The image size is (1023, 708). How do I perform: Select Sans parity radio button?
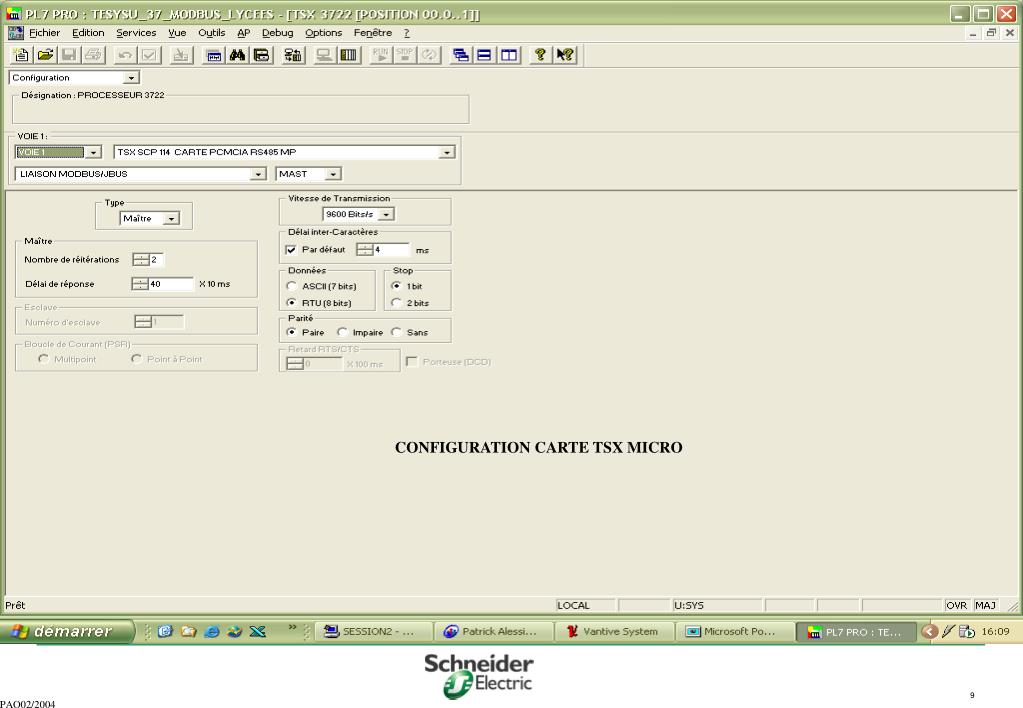pyautogui.click(x=396, y=332)
